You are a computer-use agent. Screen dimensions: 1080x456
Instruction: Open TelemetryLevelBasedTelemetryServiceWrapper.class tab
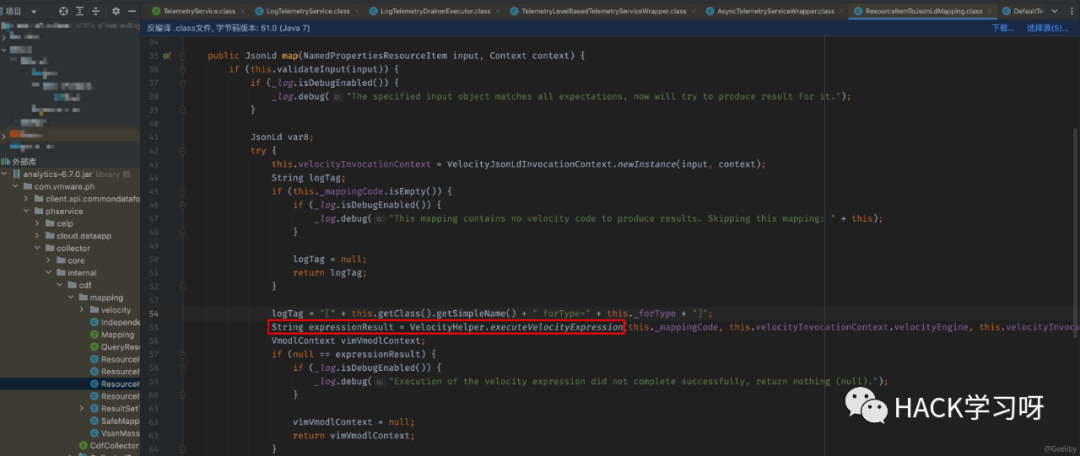603,11
